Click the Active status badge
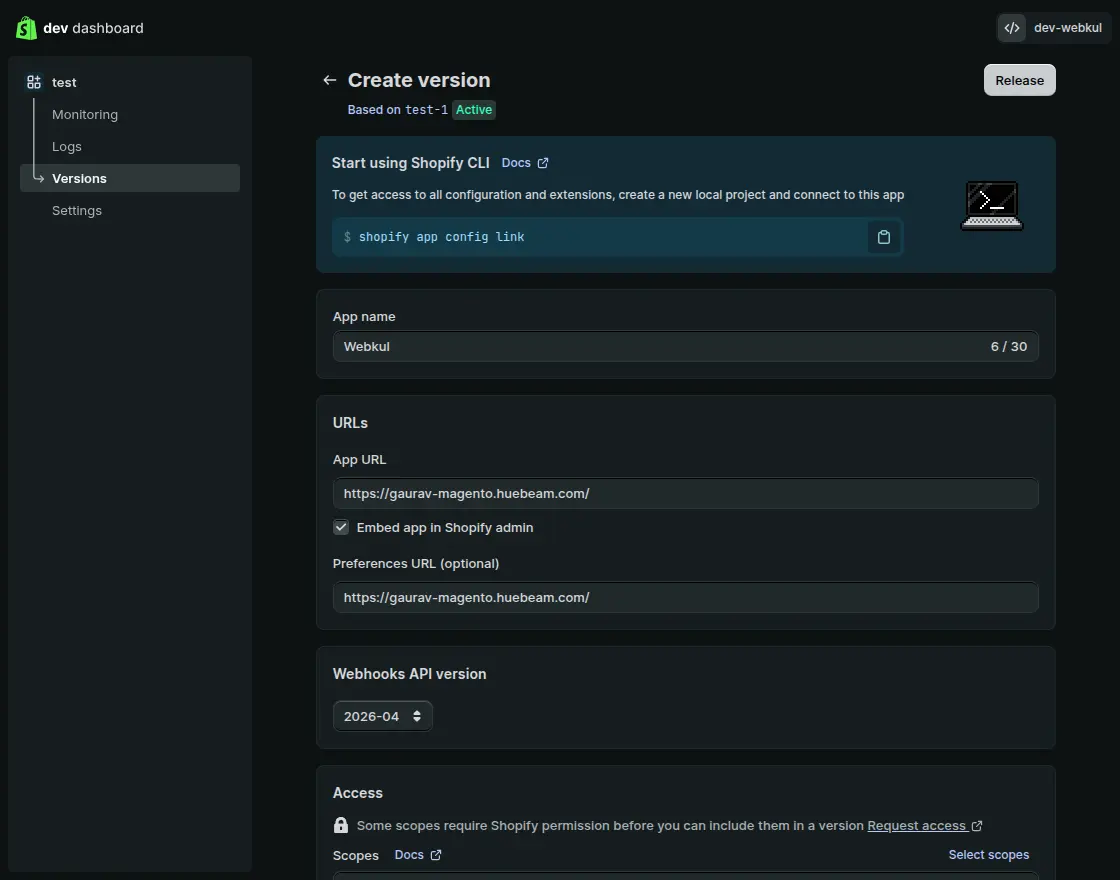The image size is (1120, 880). [x=474, y=110]
